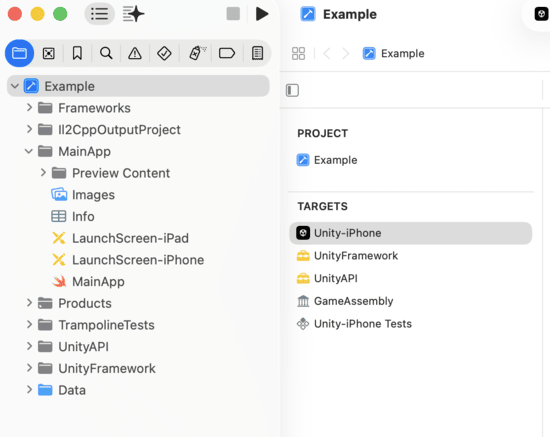The height and width of the screenshot is (437, 550).
Task: Expand the Products folder
Action: click(x=29, y=303)
